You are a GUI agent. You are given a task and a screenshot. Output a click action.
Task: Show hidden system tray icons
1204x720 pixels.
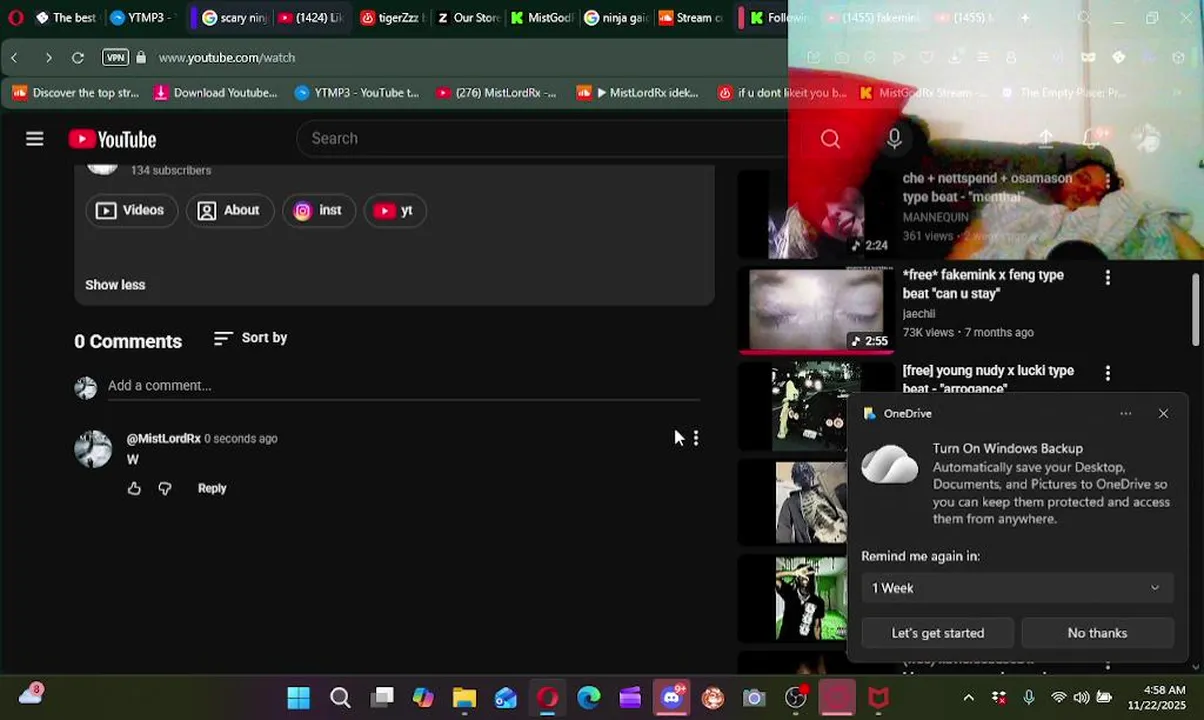tap(968, 697)
